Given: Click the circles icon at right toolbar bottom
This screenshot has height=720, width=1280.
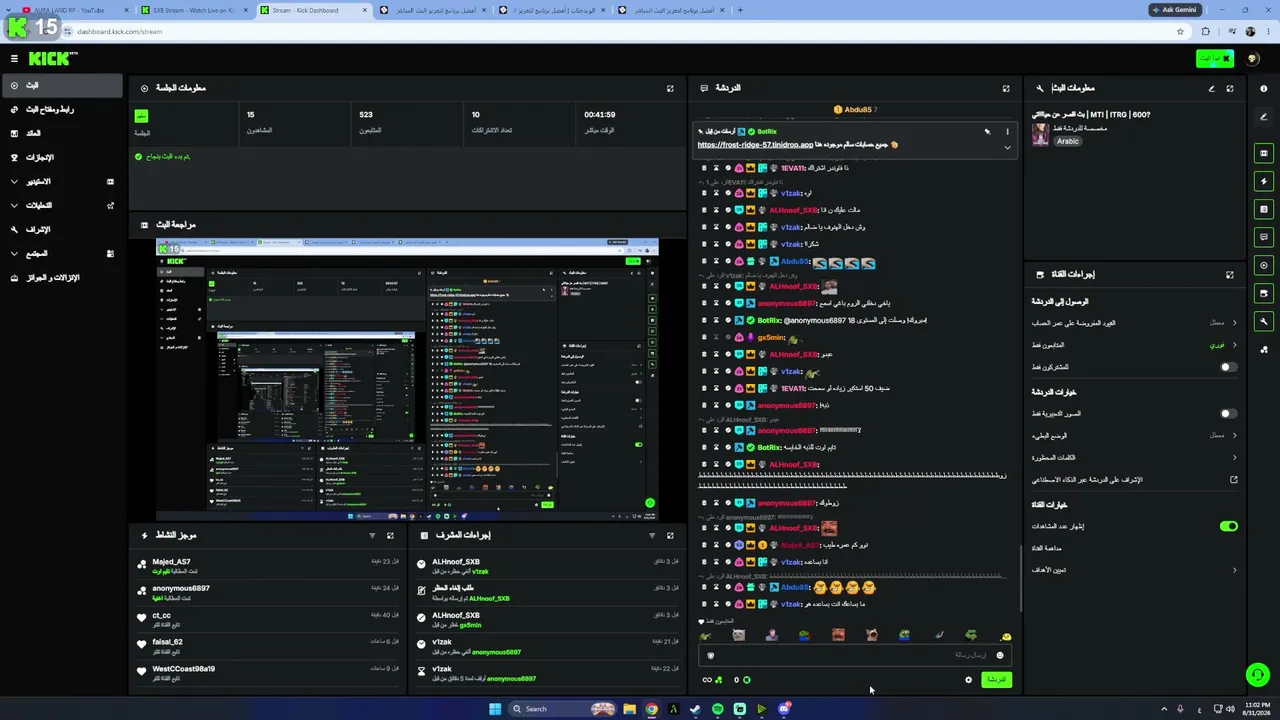Looking at the screenshot, I should 1264,349.
